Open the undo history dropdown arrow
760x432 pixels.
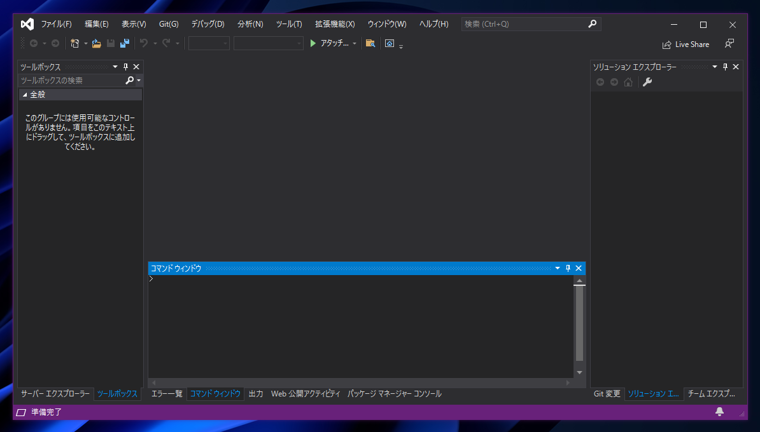click(x=155, y=44)
